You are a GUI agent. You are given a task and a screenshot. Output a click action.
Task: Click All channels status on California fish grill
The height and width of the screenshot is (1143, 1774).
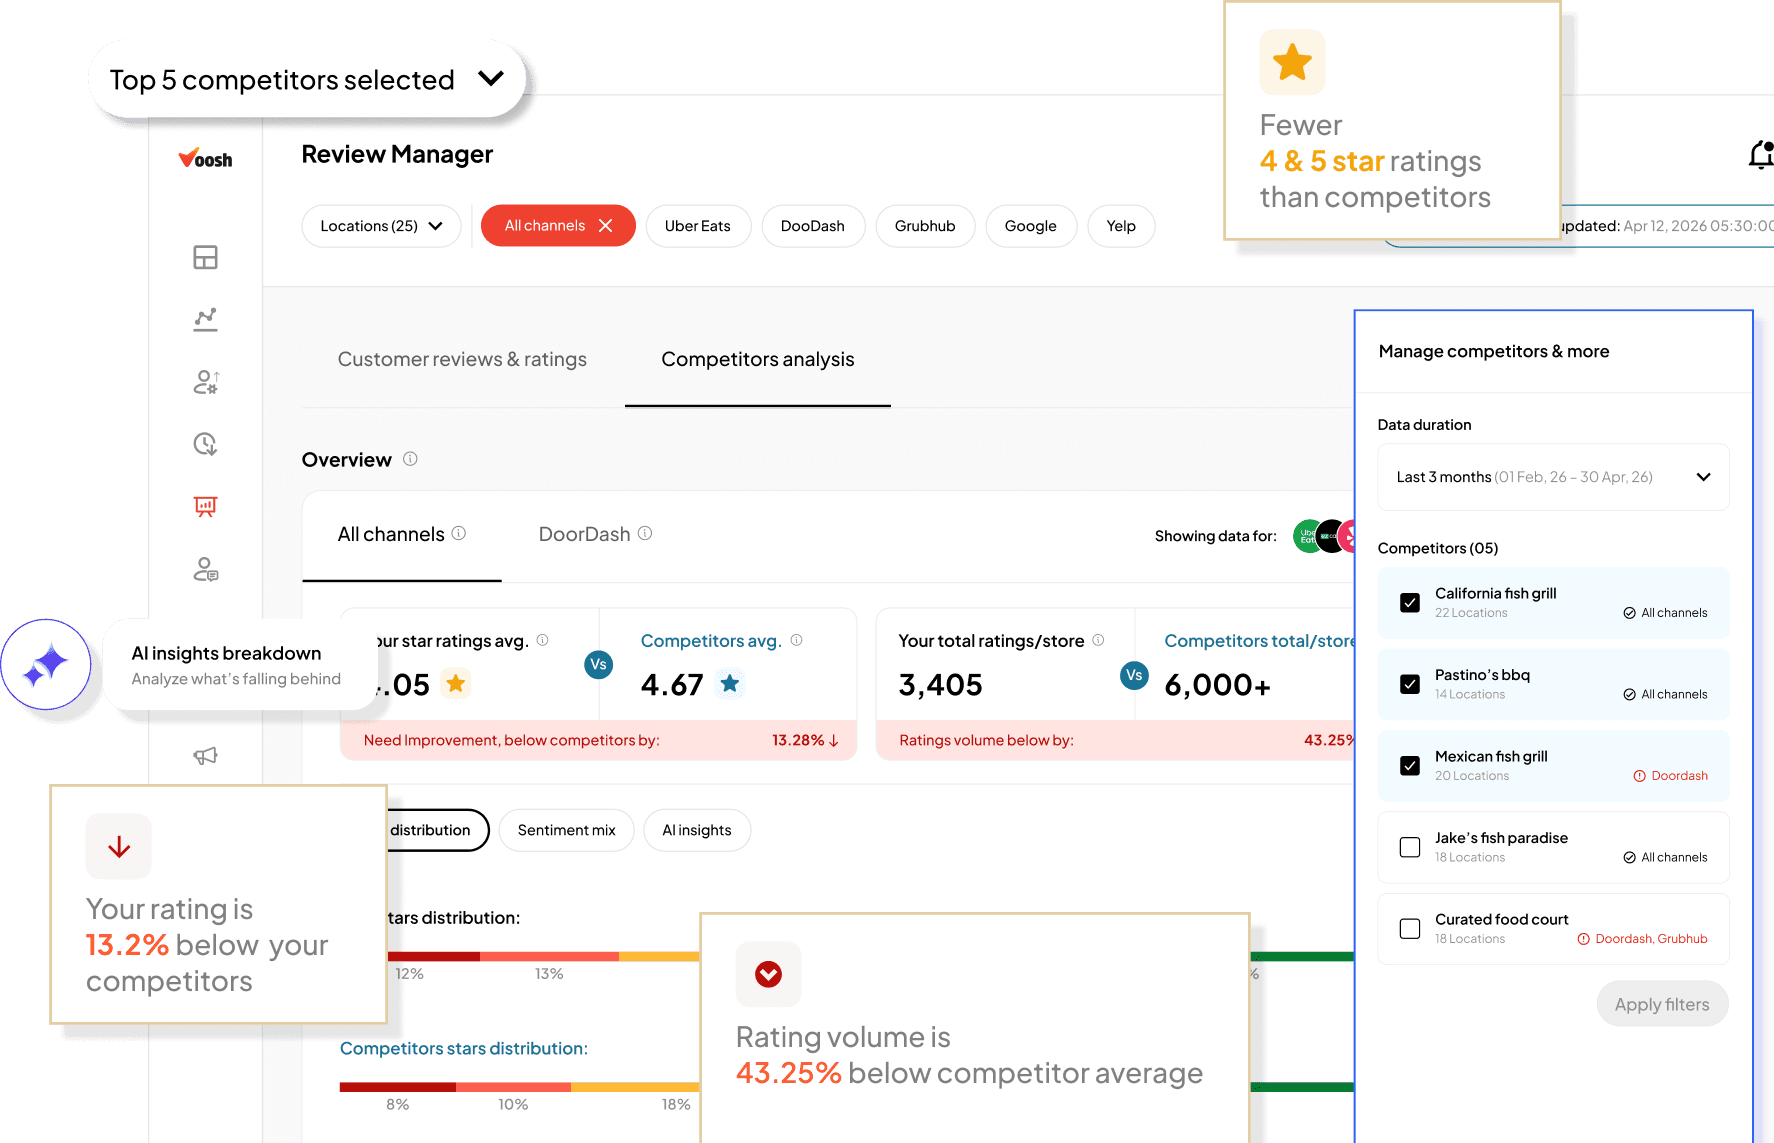click(1666, 613)
